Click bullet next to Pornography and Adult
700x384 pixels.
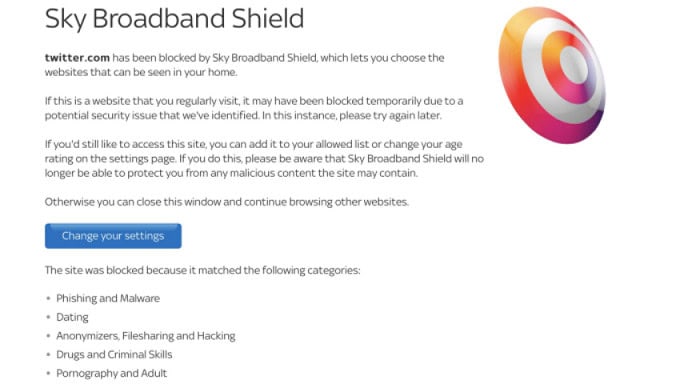point(48,373)
